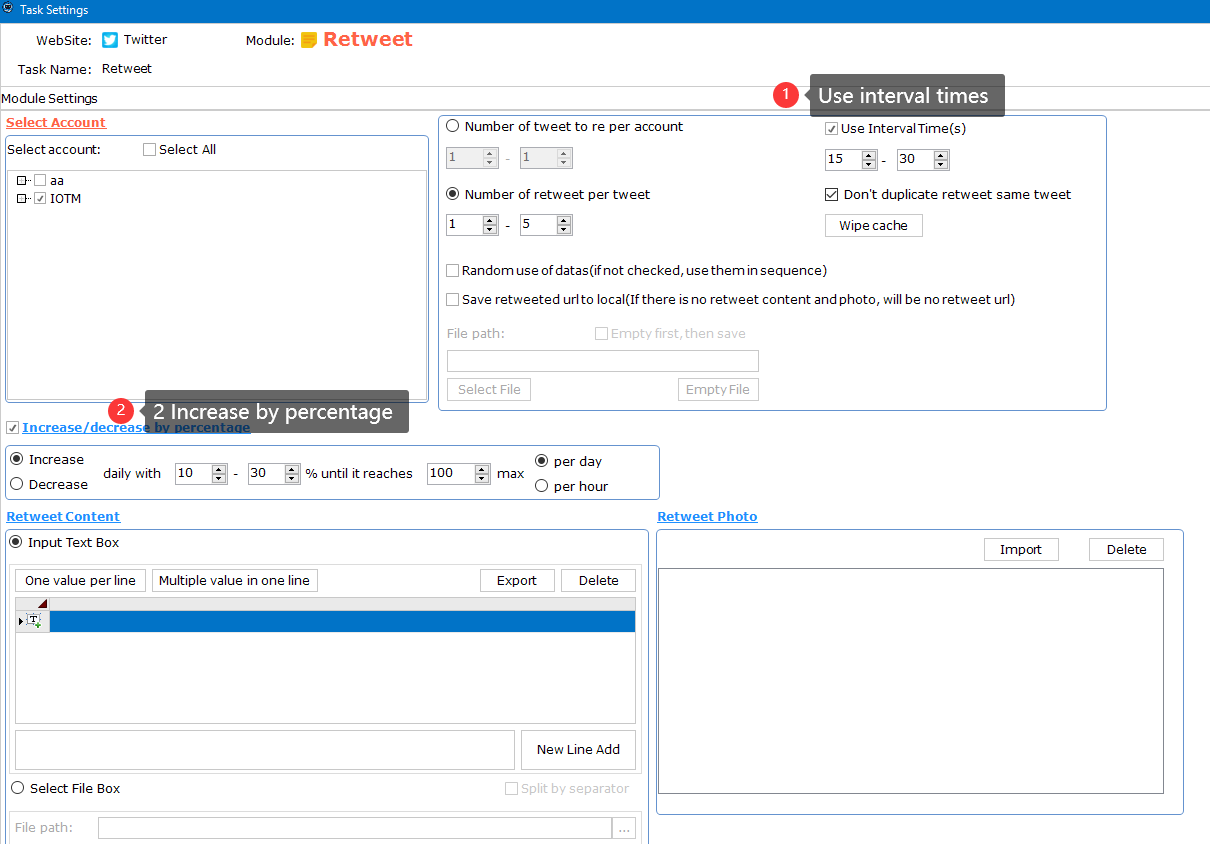Click the interval time field showing 15
The height and width of the screenshot is (844, 1210).
(843, 160)
